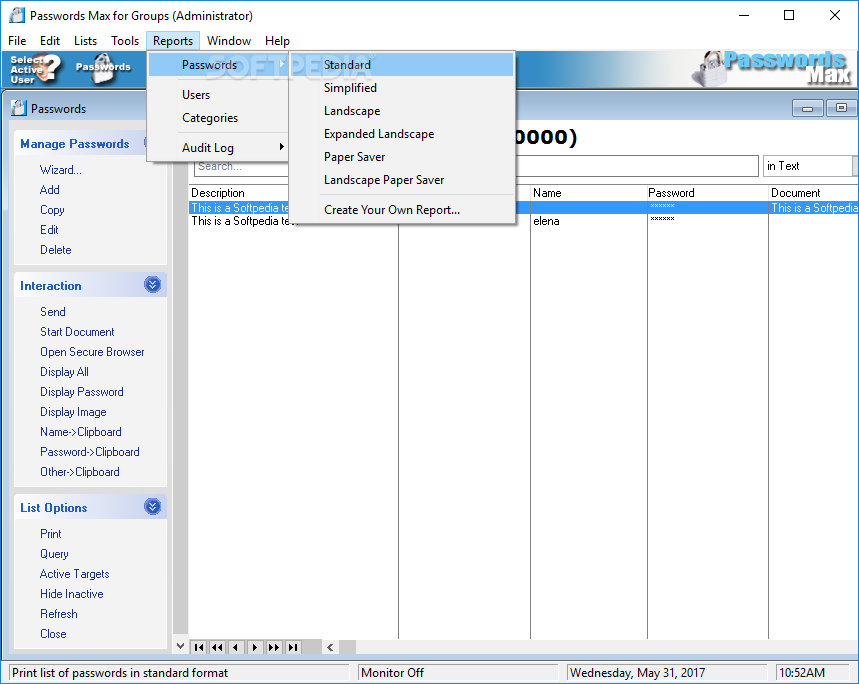Click Name->Clipboard link

click(x=81, y=432)
